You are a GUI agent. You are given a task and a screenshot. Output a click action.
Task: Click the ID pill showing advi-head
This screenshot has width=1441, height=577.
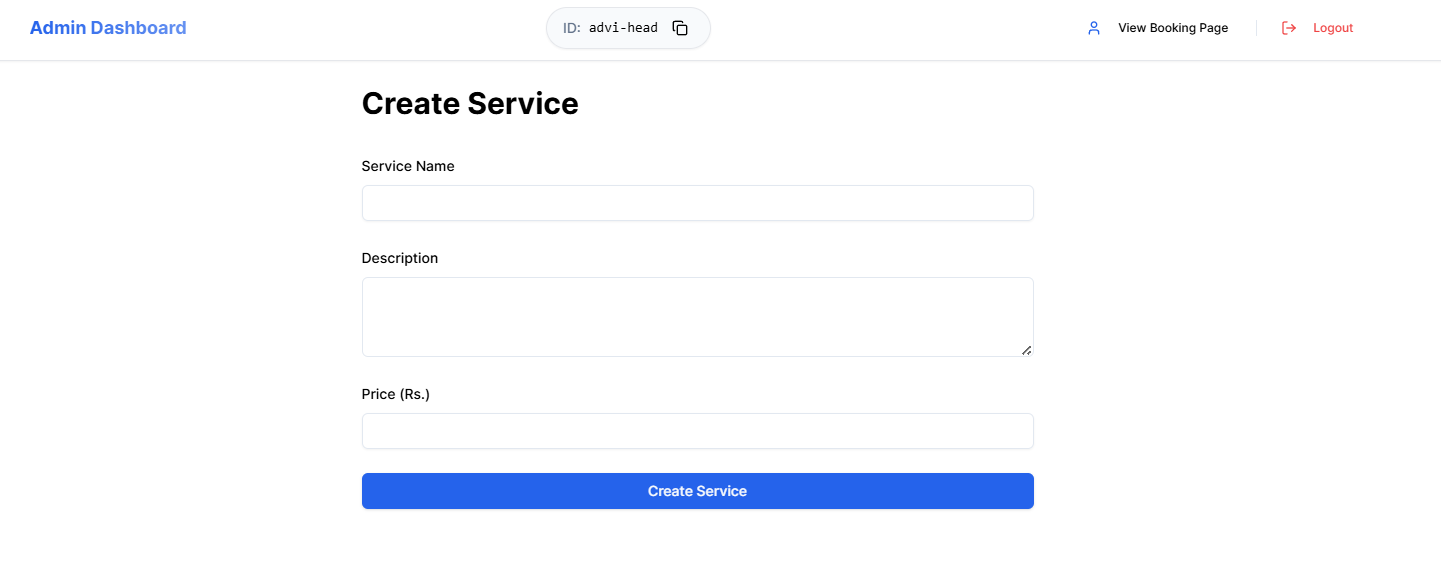pyautogui.click(x=627, y=28)
